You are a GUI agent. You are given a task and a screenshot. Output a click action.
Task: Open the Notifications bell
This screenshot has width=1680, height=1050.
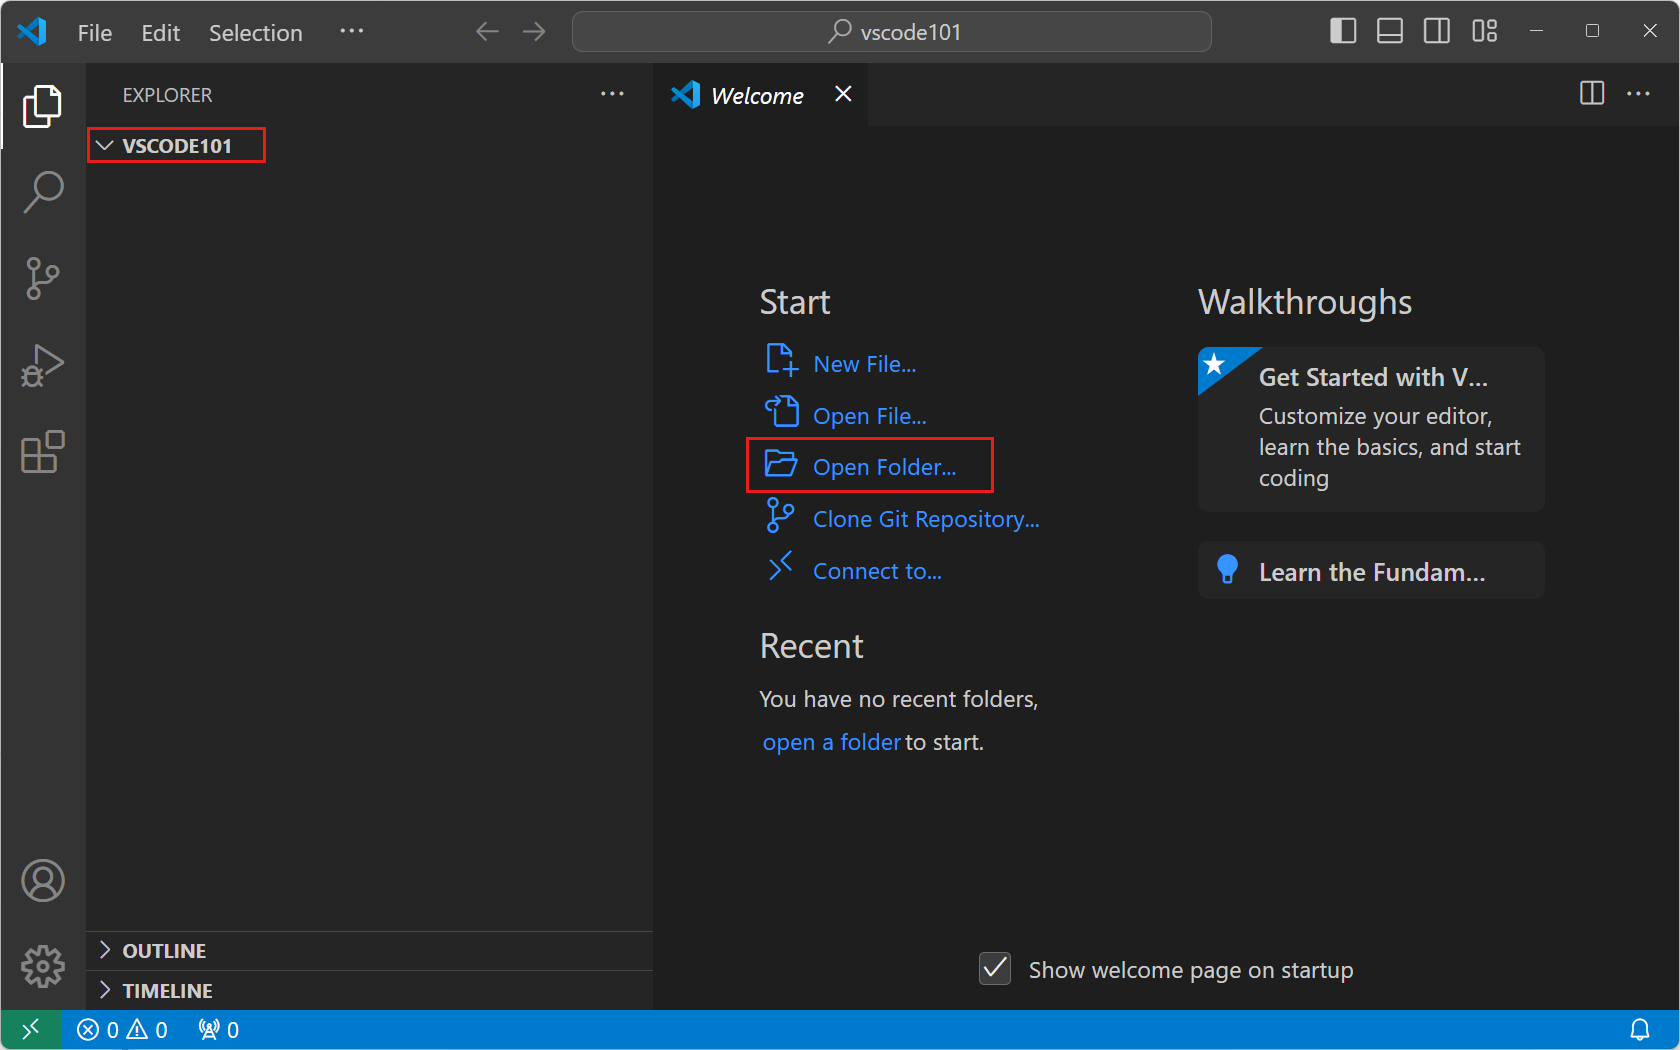point(1640,1029)
